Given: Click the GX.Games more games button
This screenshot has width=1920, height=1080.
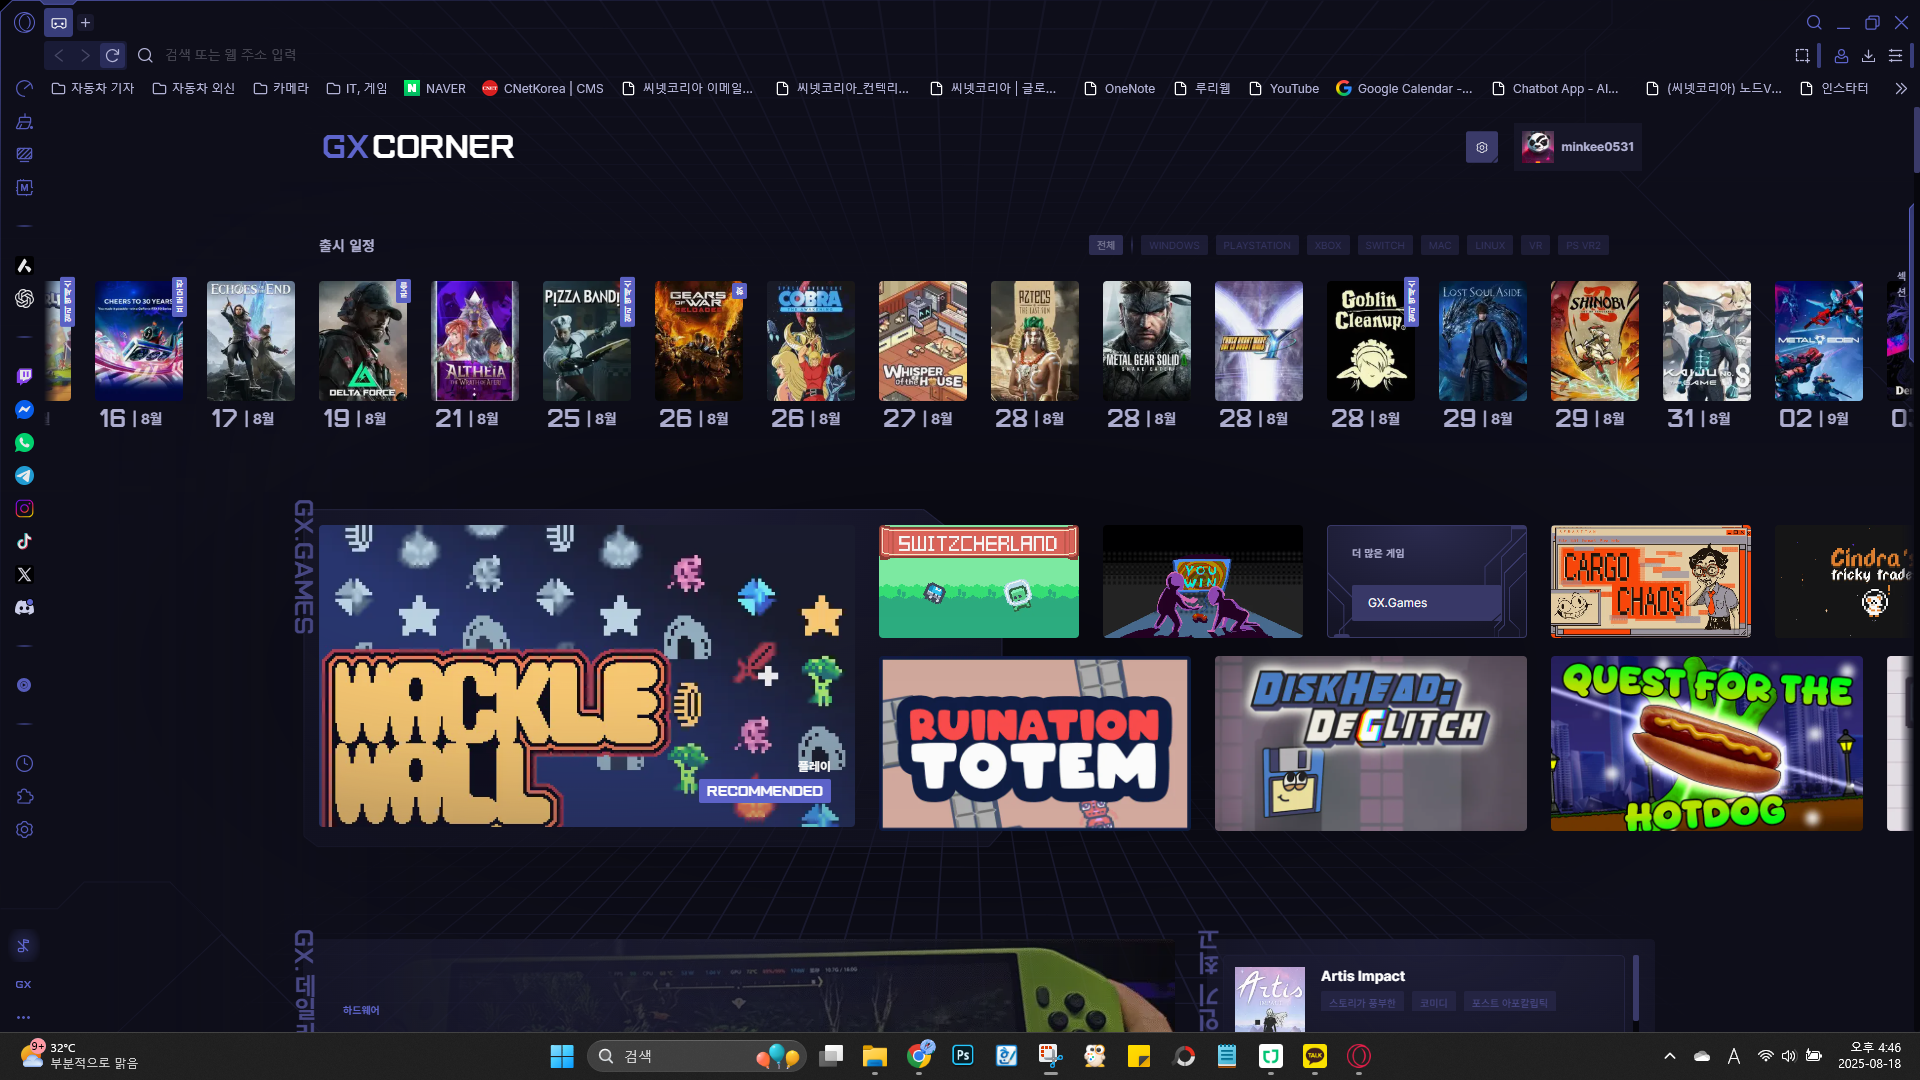Looking at the screenshot, I should (1426, 602).
